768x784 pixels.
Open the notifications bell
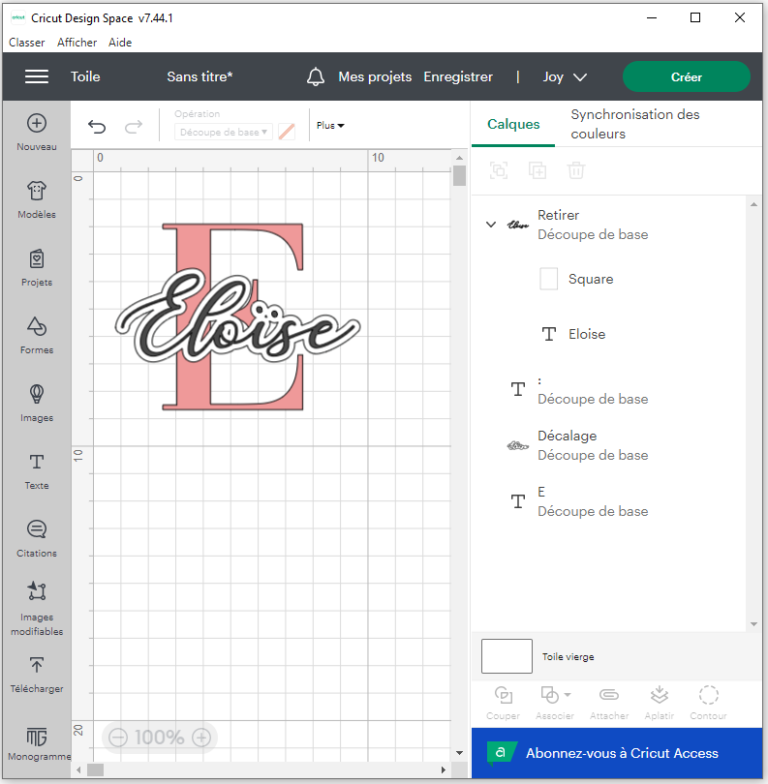(316, 77)
